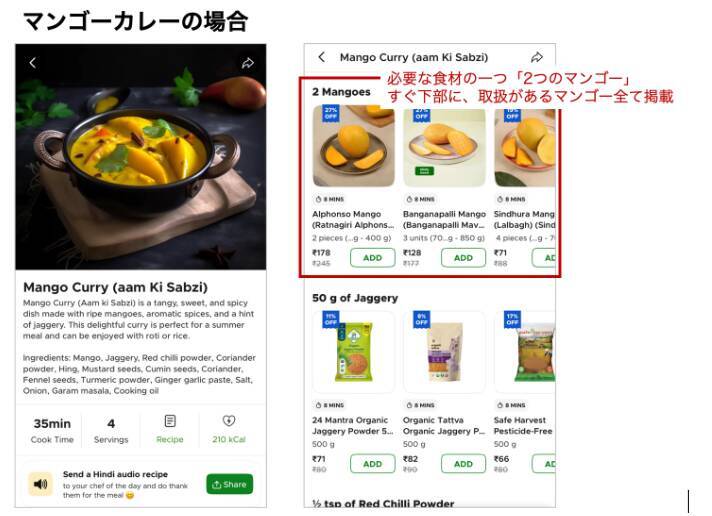This screenshot has height=516, width=712.
Task: Tap the 4 Servings stat
Action: click(x=111, y=431)
